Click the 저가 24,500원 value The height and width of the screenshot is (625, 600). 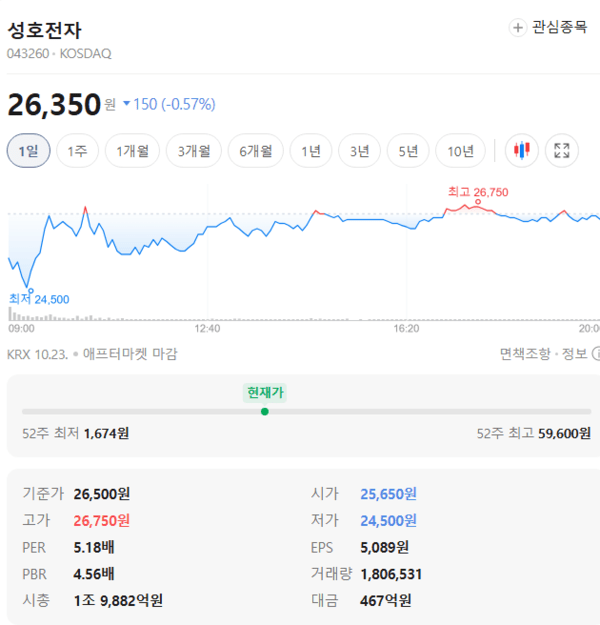pos(388,521)
